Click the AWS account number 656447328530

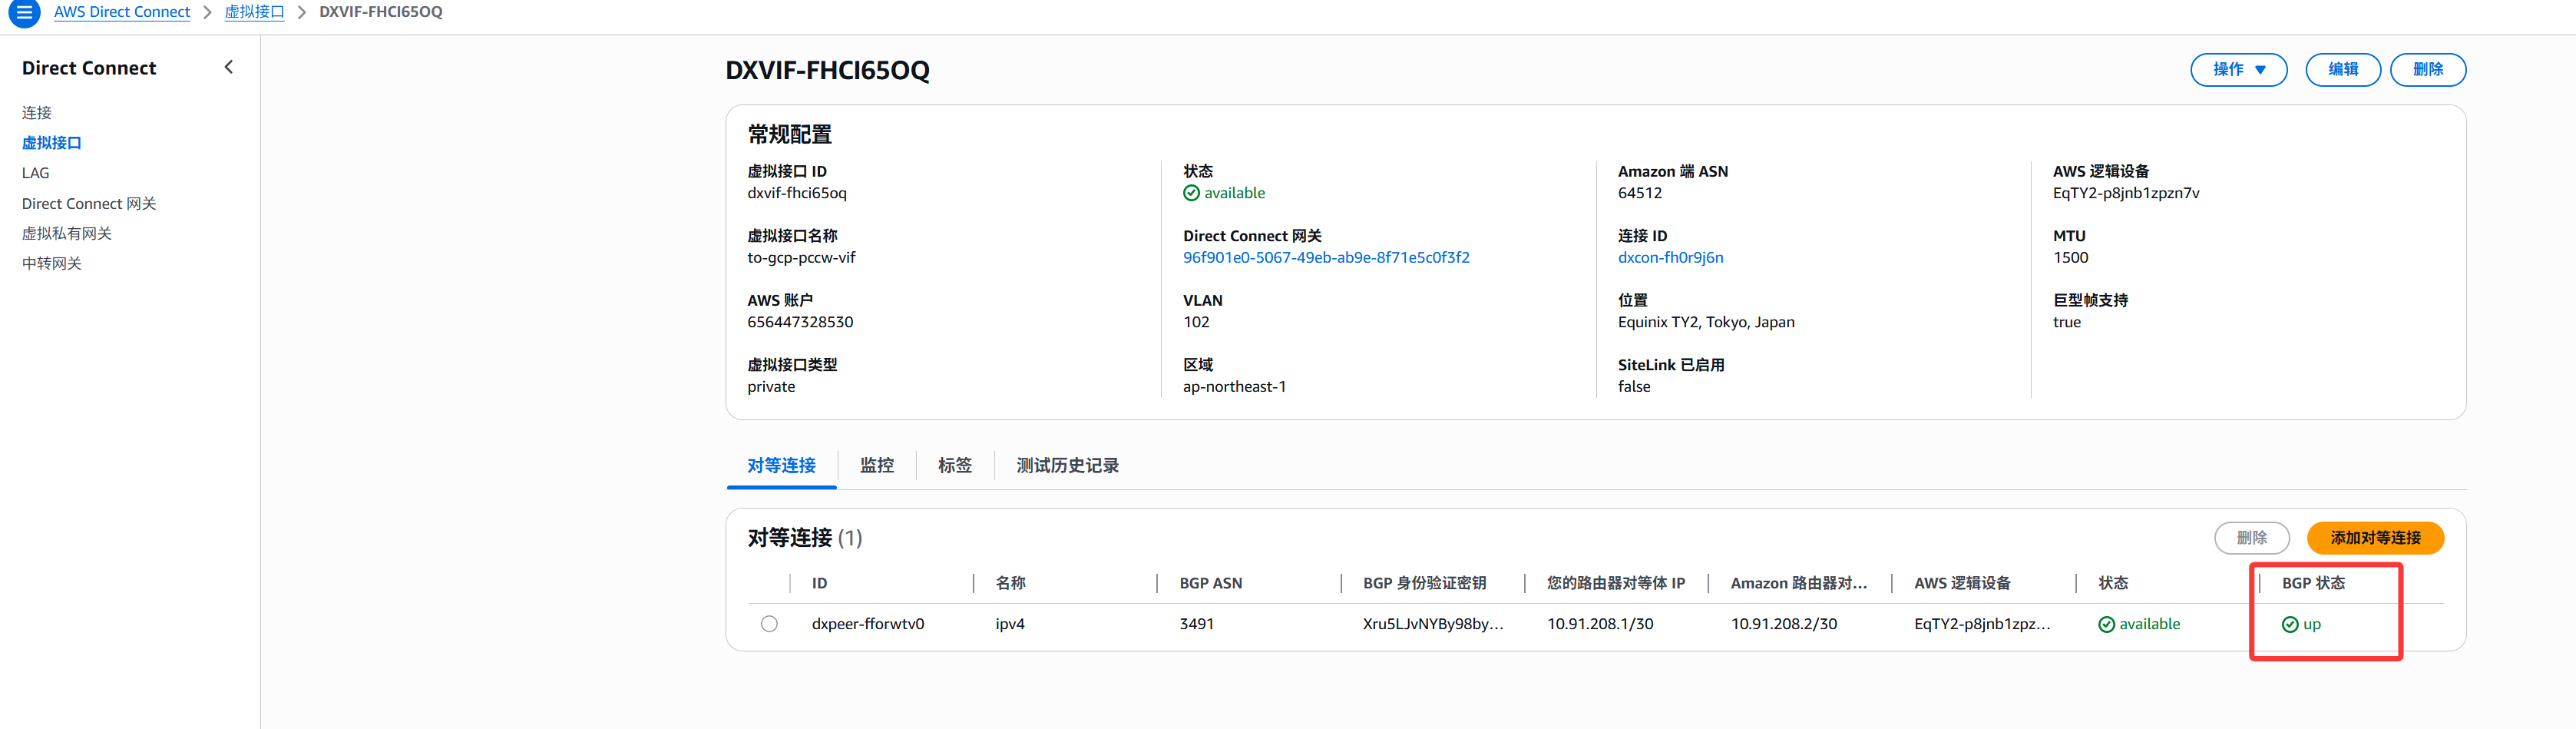pos(800,322)
